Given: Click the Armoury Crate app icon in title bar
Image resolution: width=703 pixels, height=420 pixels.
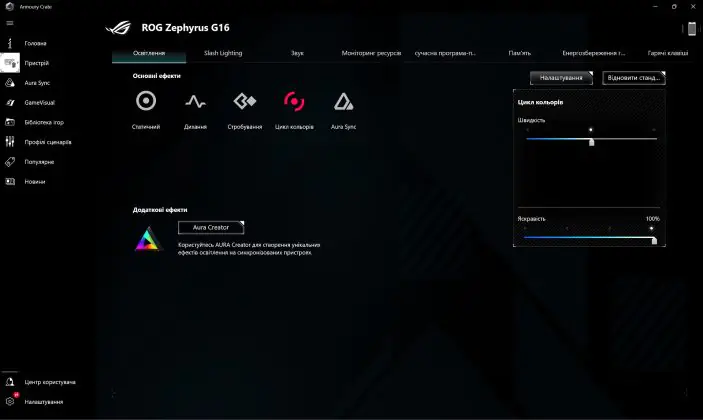Looking at the screenshot, I should [x=9, y=7].
